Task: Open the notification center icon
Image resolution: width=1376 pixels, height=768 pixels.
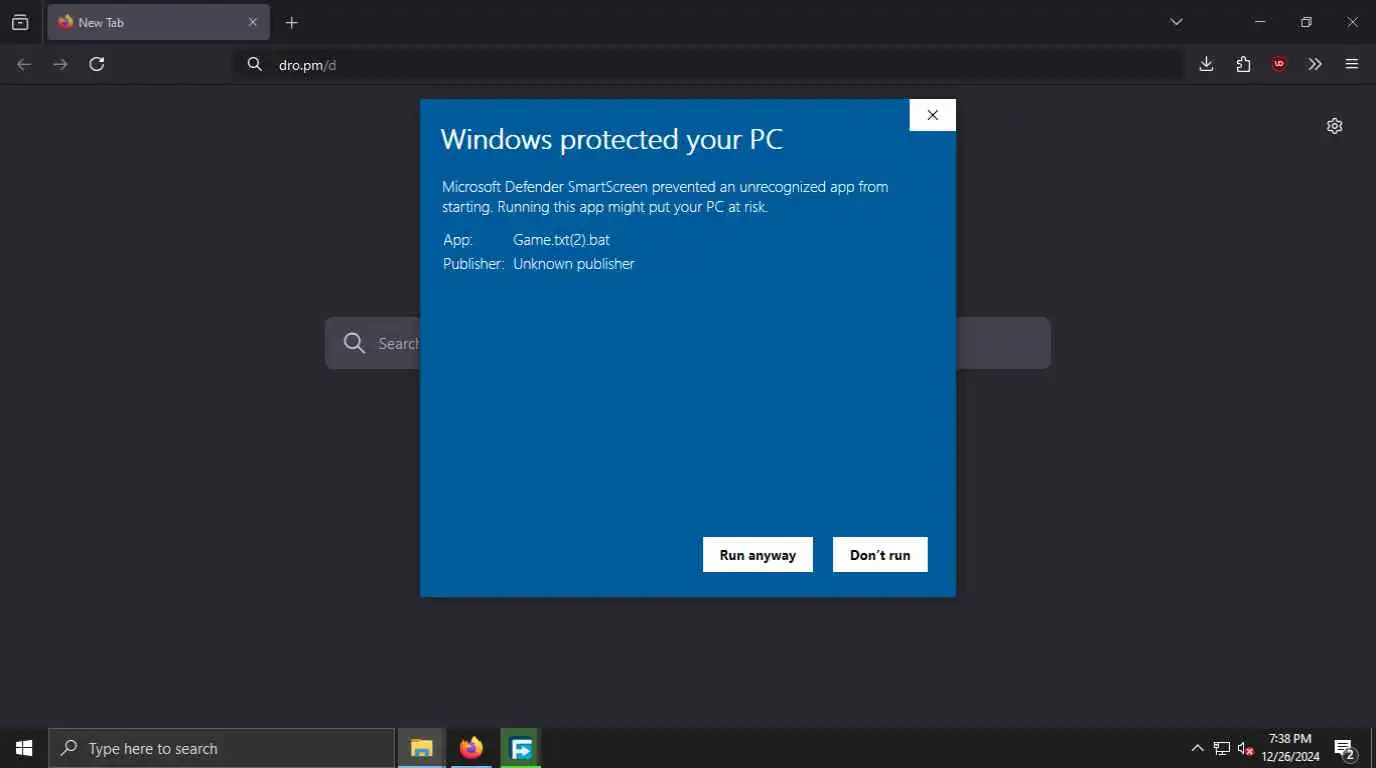Action: [x=1345, y=749]
